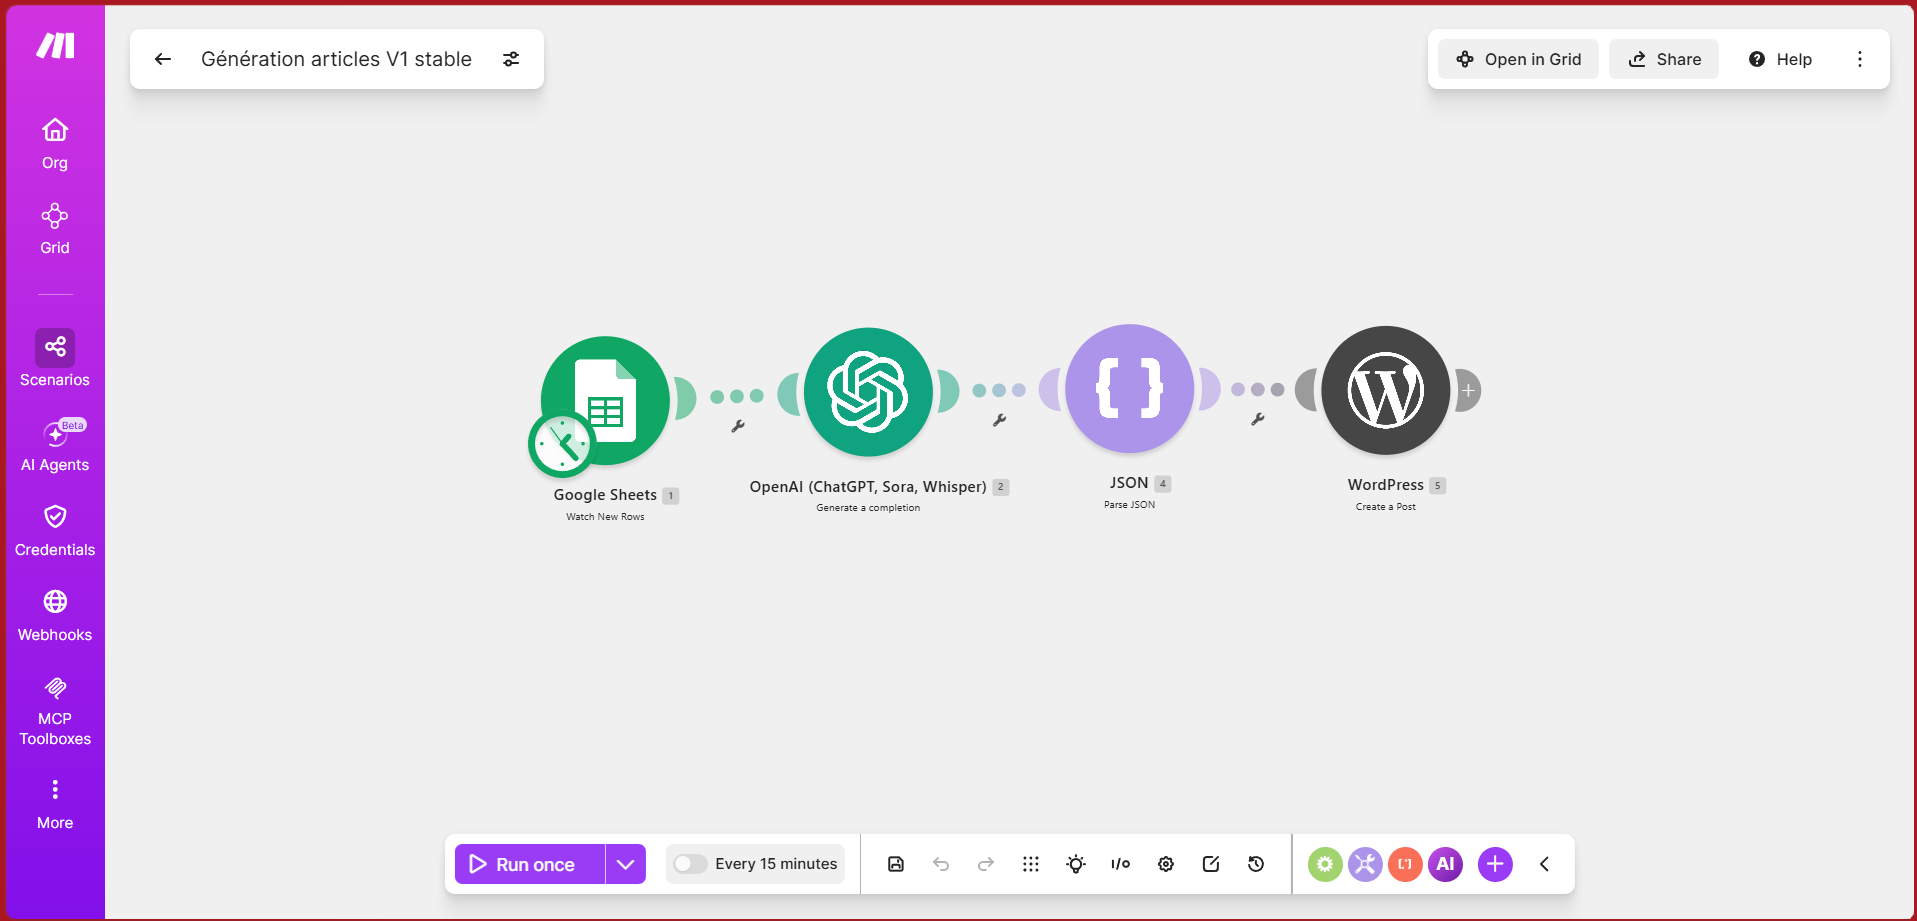Open scenario inputs and outputs (I/O)
This screenshot has height=921, width=1917.
(x=1121, y=864)
